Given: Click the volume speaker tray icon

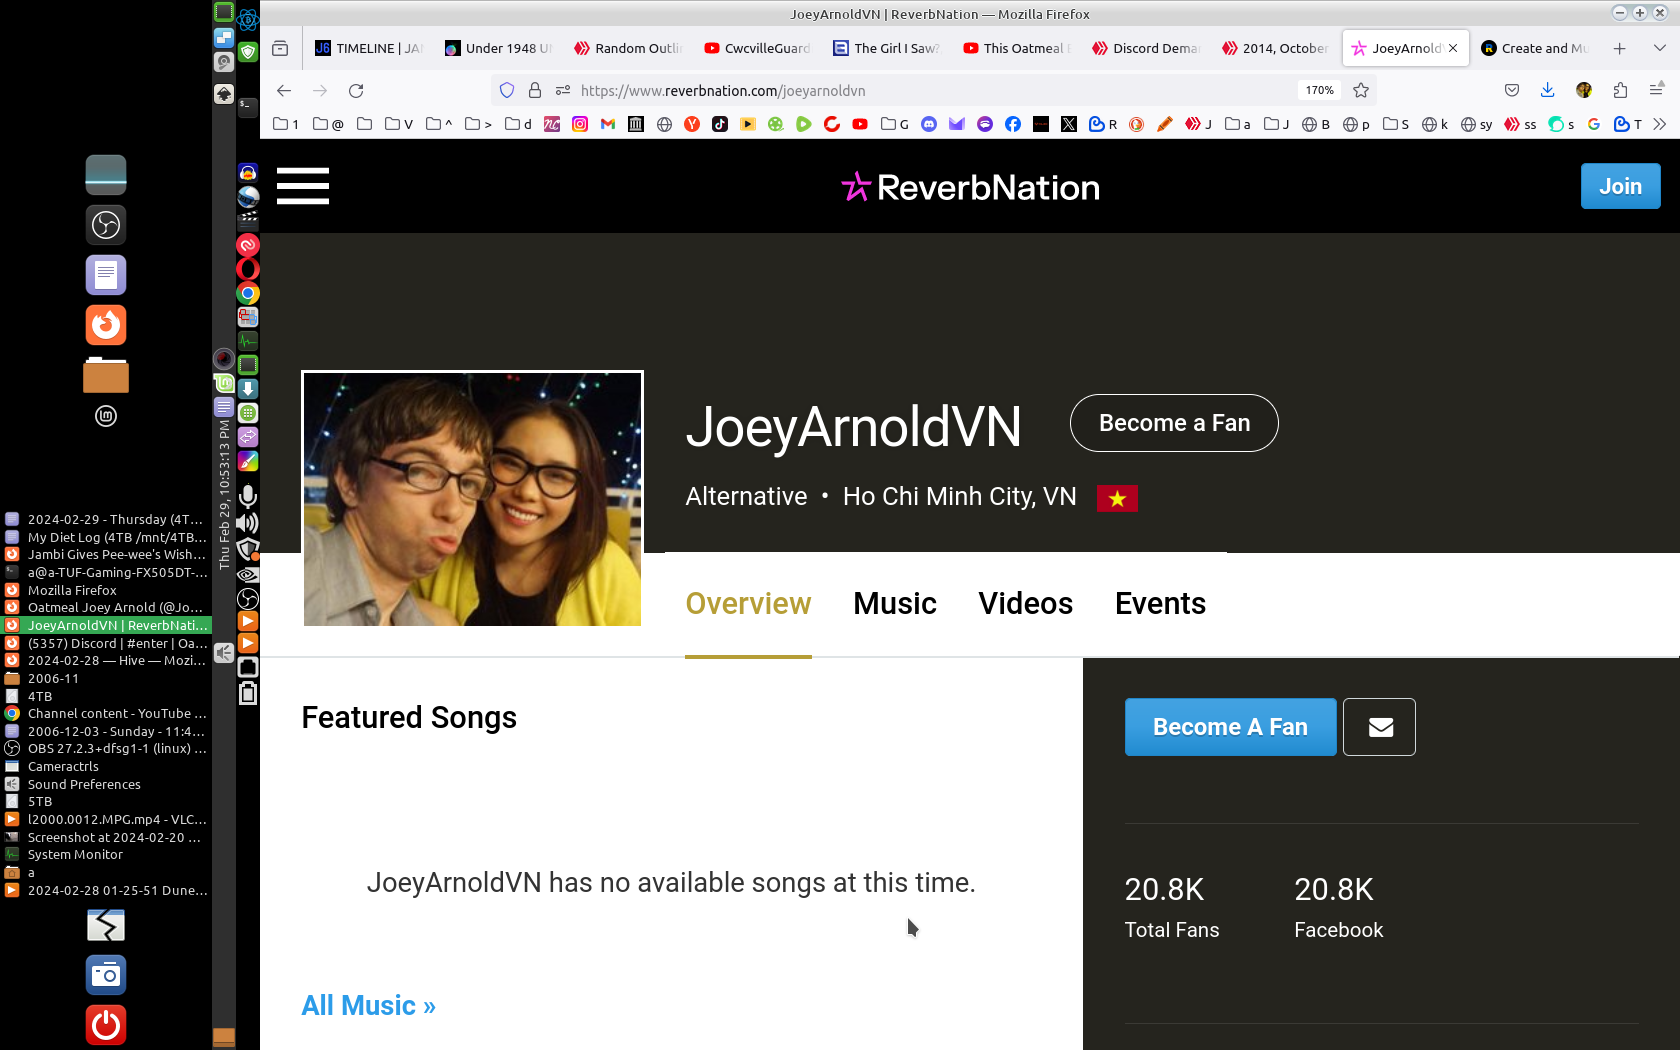Looking at the screenshot, I should [248, 523].
